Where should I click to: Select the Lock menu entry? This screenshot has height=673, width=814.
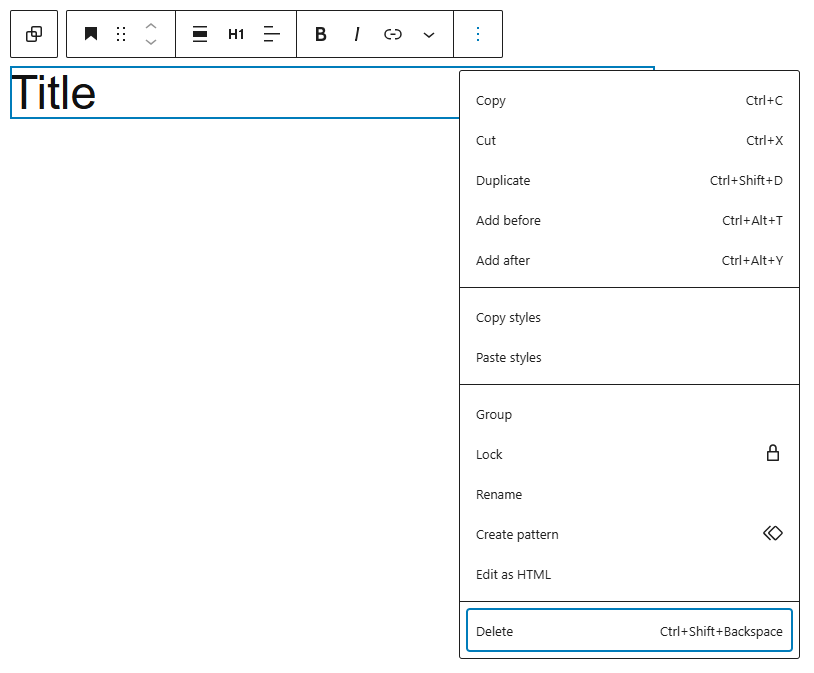pyautogui.click(x=629, y=455)
